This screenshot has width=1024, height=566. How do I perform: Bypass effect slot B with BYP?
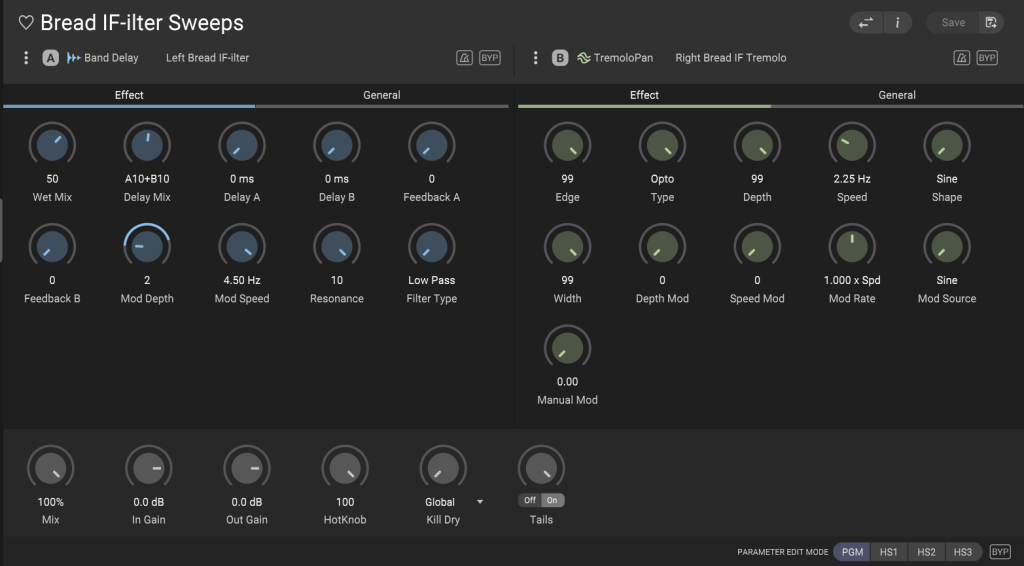click(987, 58)
